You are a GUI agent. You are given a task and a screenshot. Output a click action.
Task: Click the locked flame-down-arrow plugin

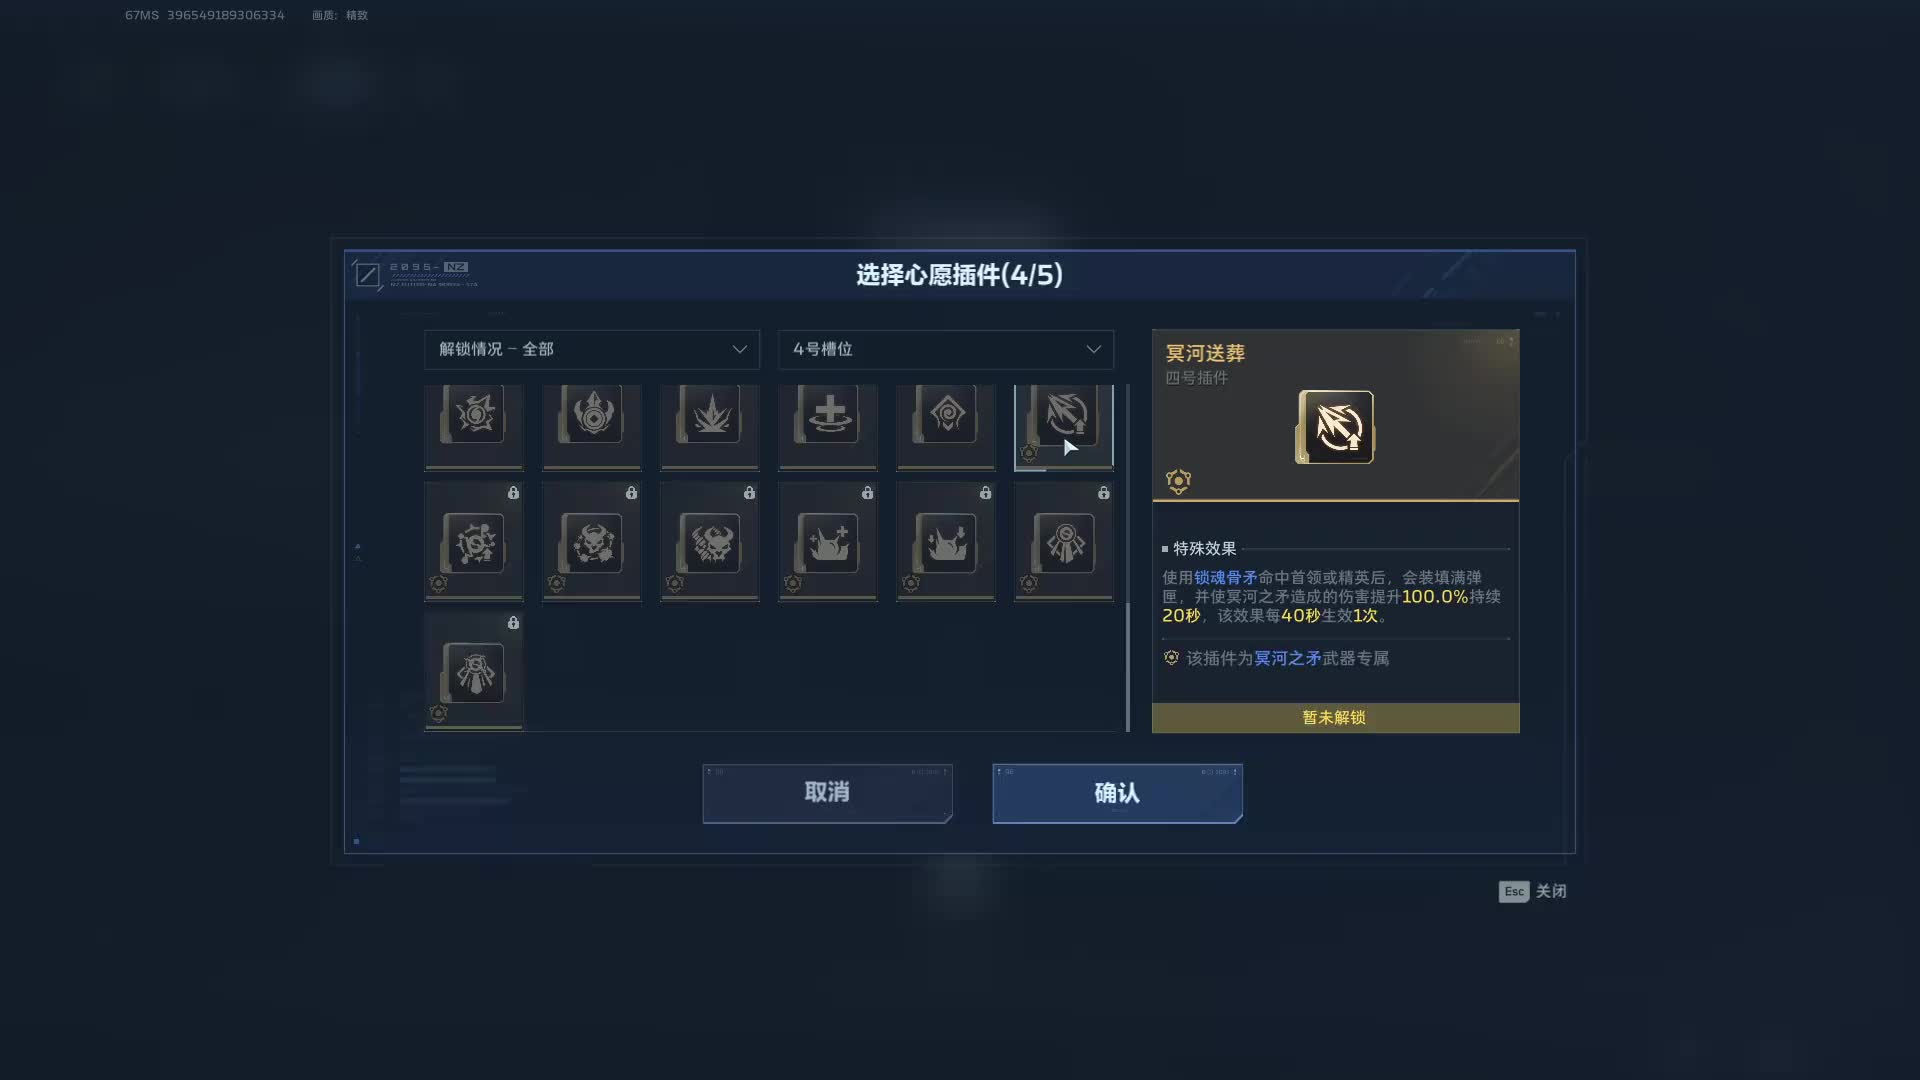946,542
